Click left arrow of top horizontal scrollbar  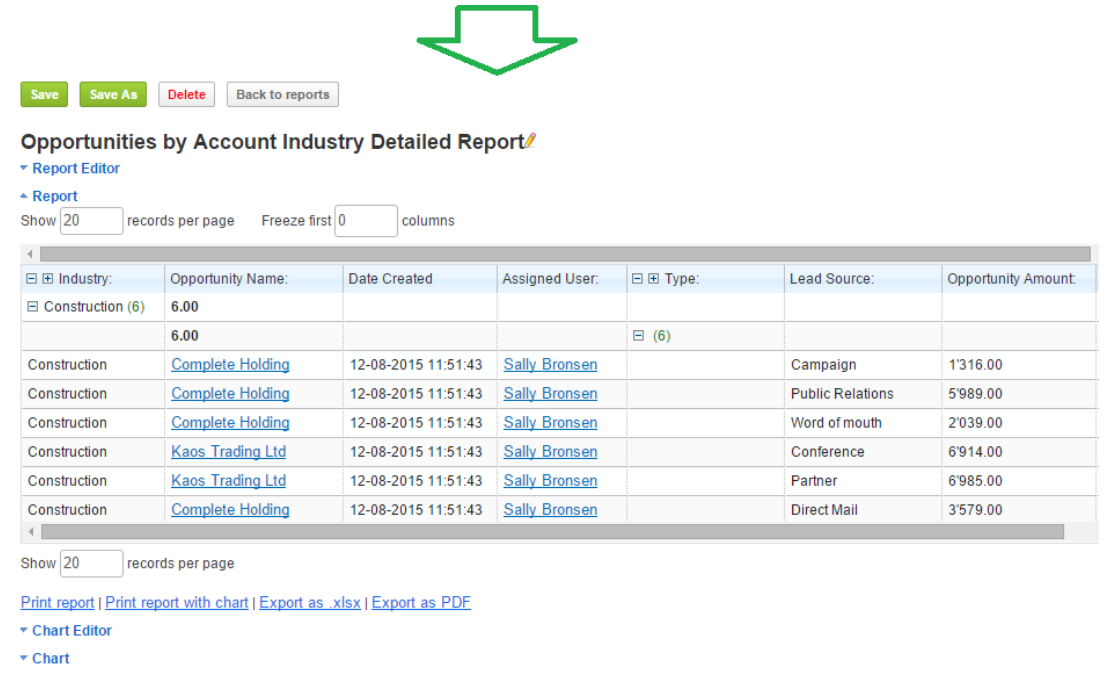coord(30,254)
